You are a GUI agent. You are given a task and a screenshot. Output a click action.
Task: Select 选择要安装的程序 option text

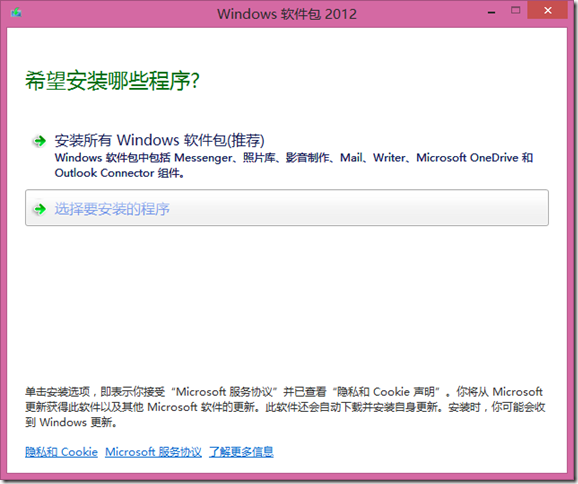(112, 209)
